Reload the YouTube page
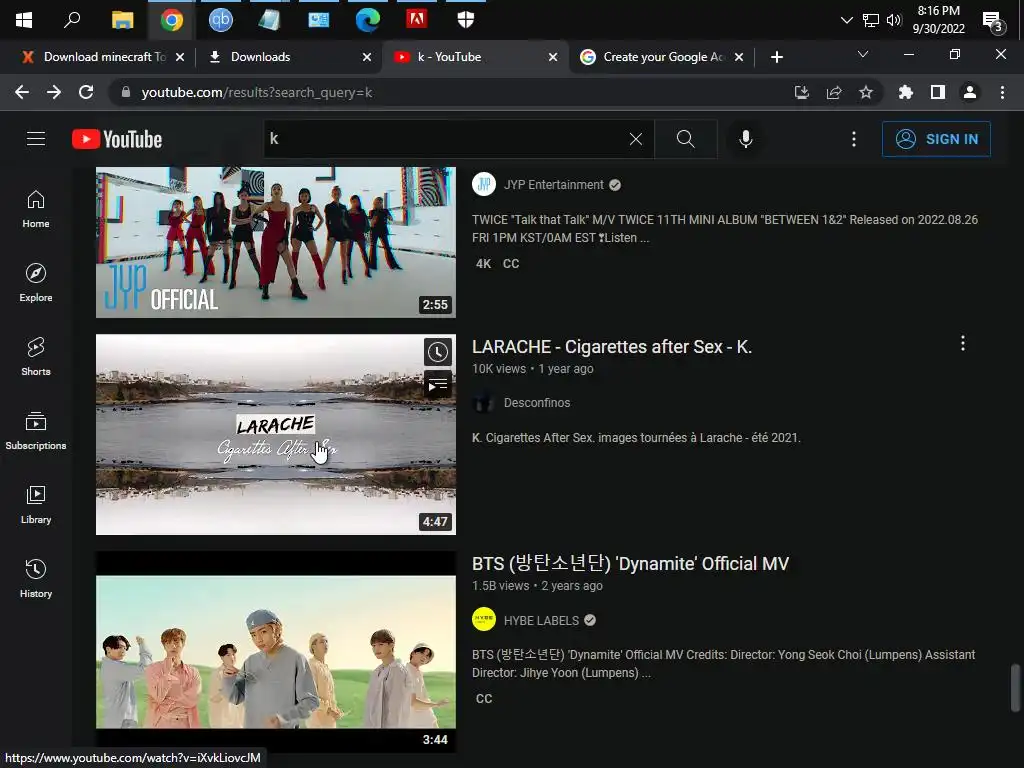 (x=86, y=93)
